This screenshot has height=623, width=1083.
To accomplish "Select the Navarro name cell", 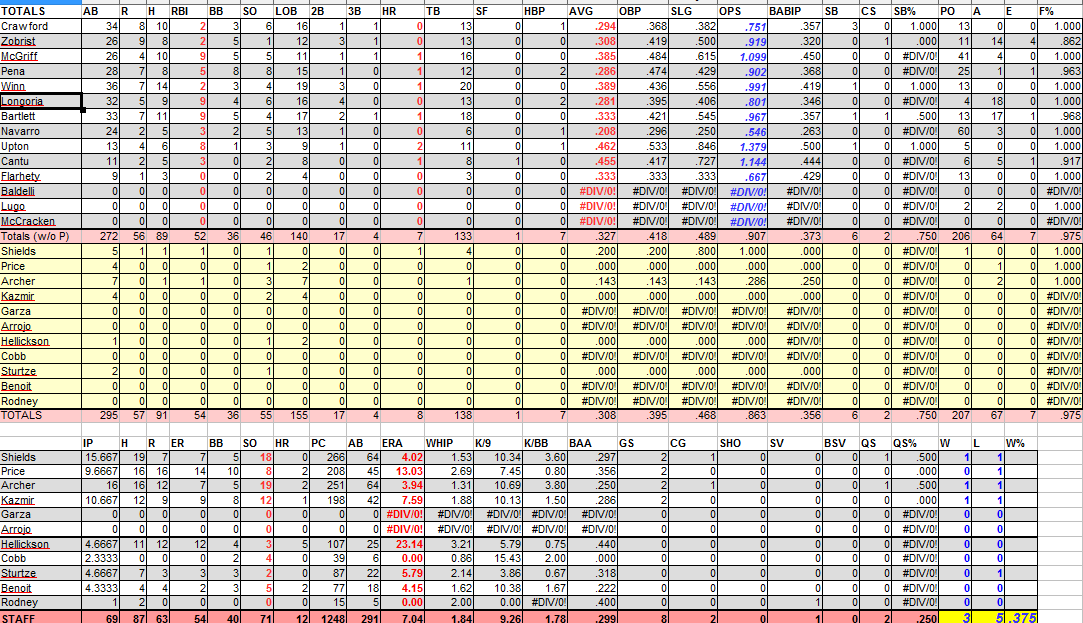I will pos(41,131).
